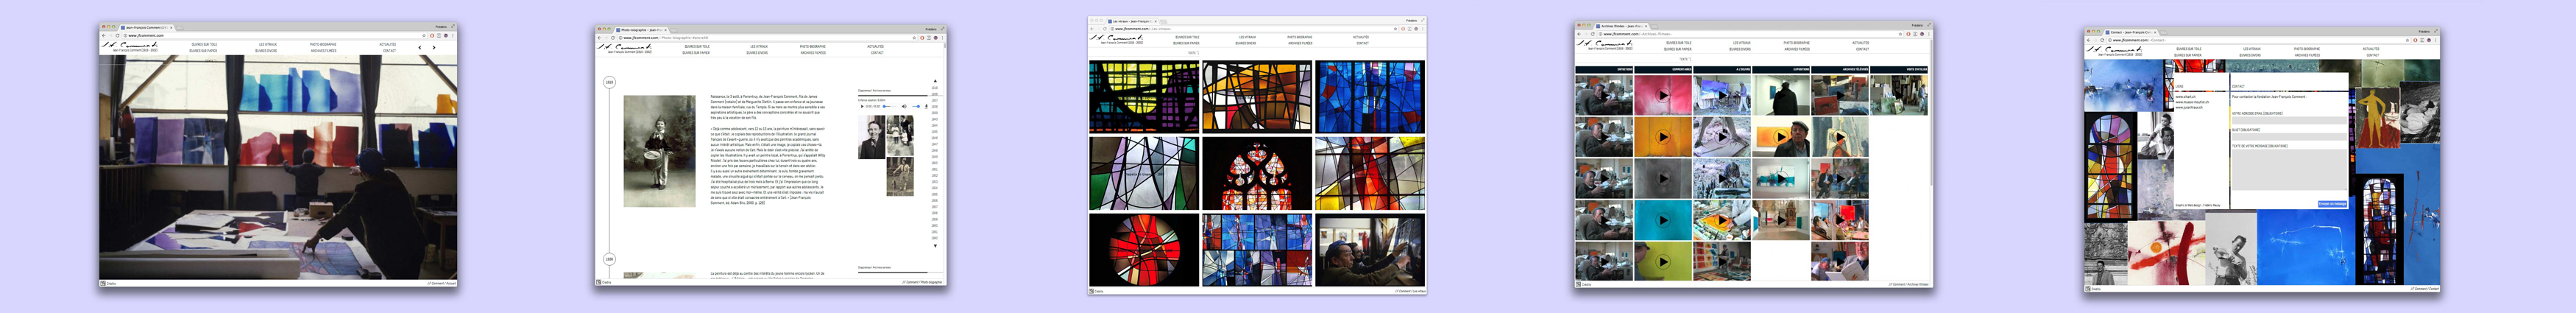Bookmark the Archives filmées page with the star
2576x313 pixels.
(x=1901, y=34)
